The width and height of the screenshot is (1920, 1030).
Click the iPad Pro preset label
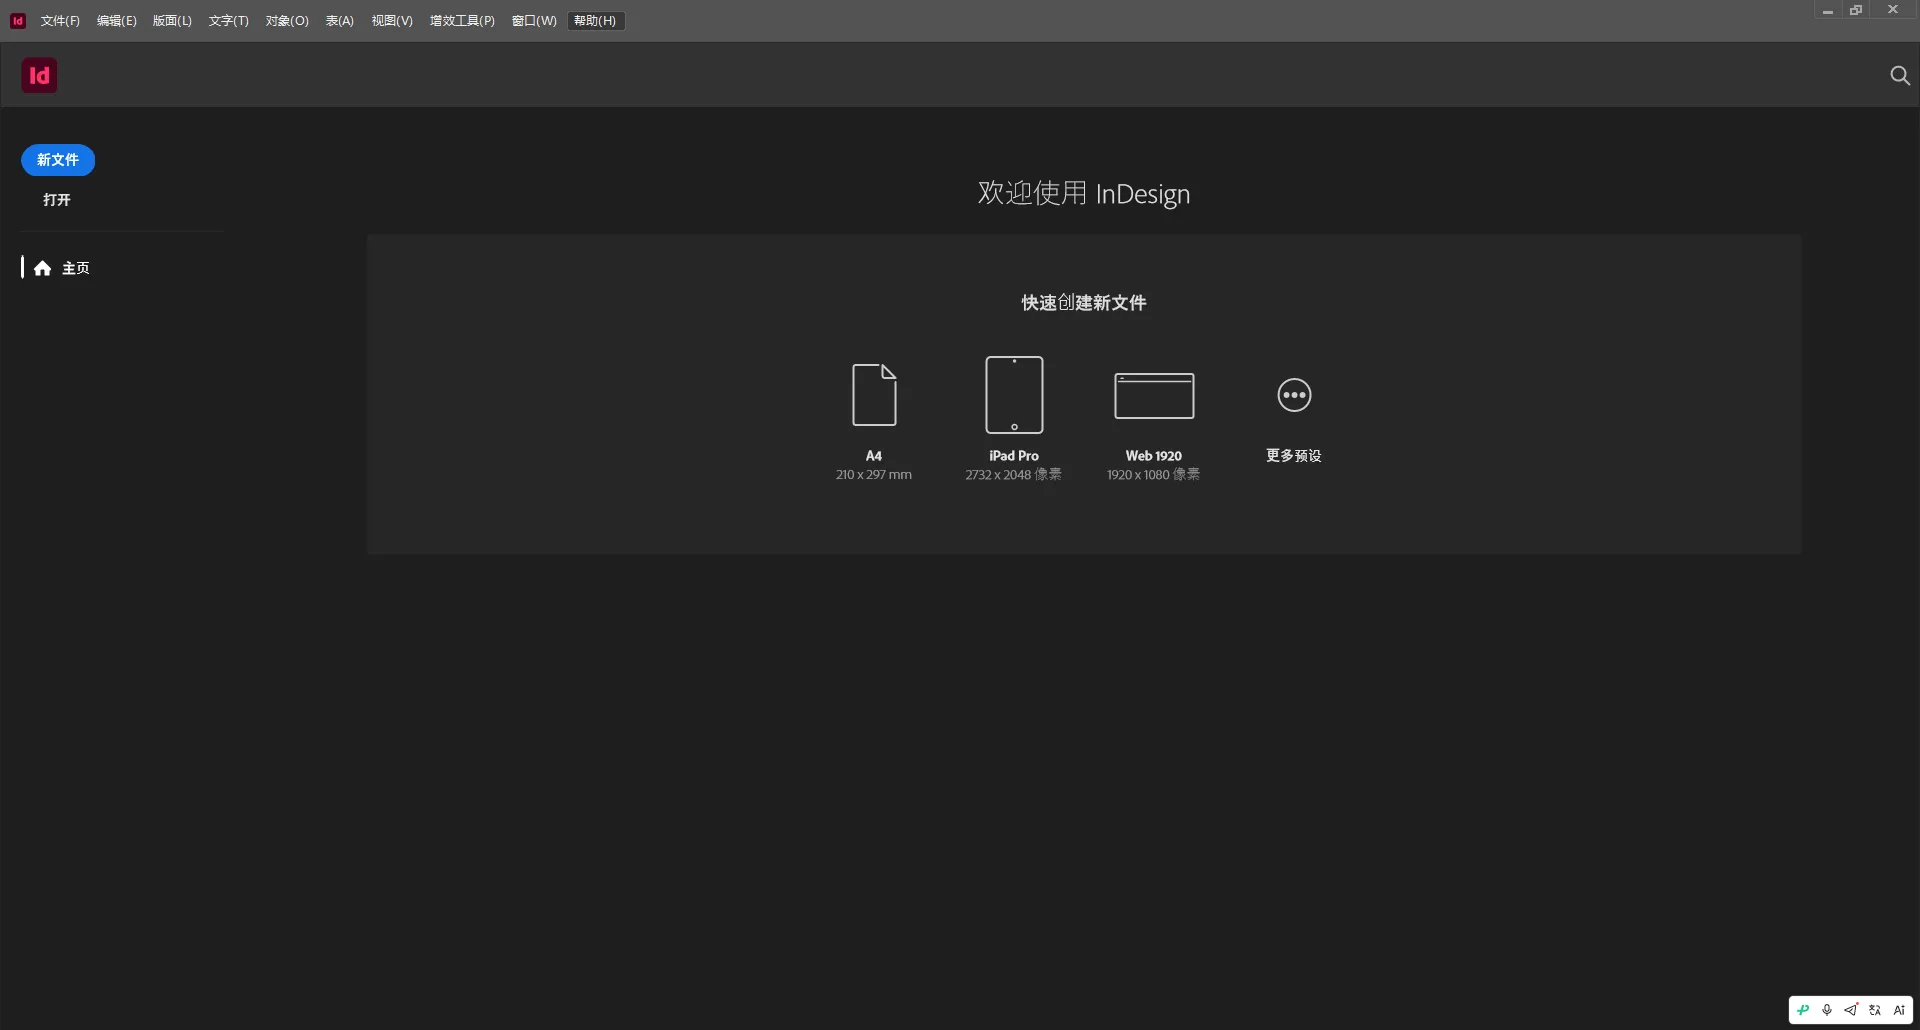[1014, 455]
